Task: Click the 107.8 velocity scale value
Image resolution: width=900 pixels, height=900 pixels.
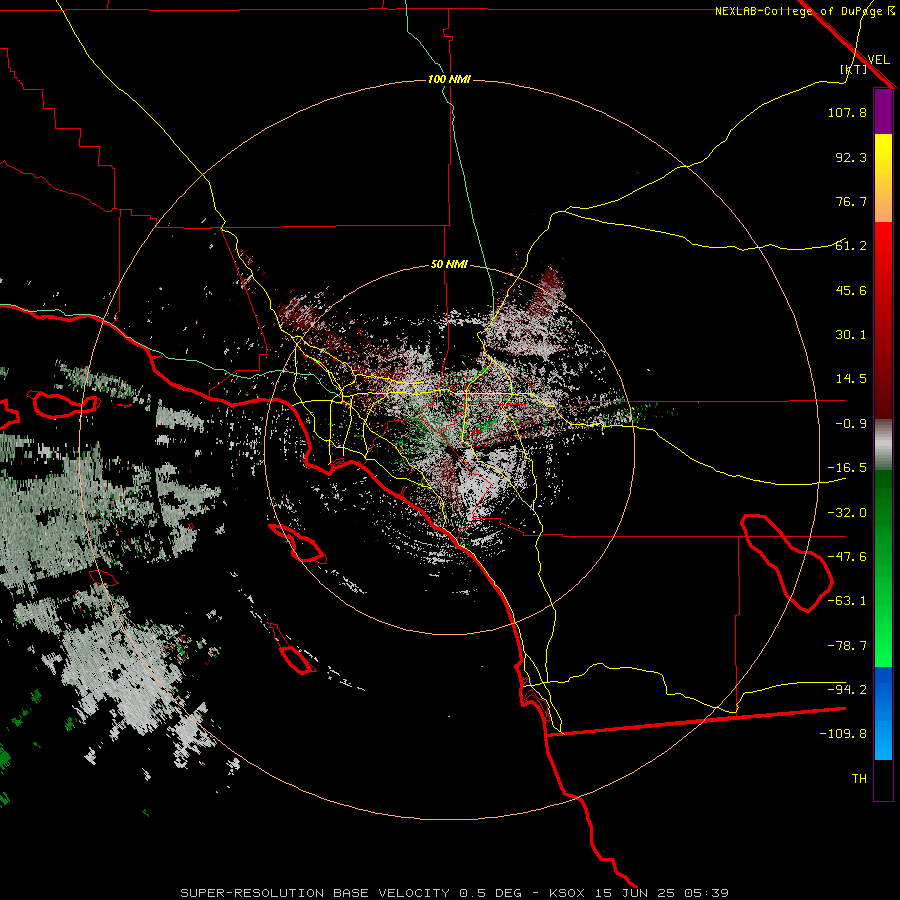Action: pos(847,112)
